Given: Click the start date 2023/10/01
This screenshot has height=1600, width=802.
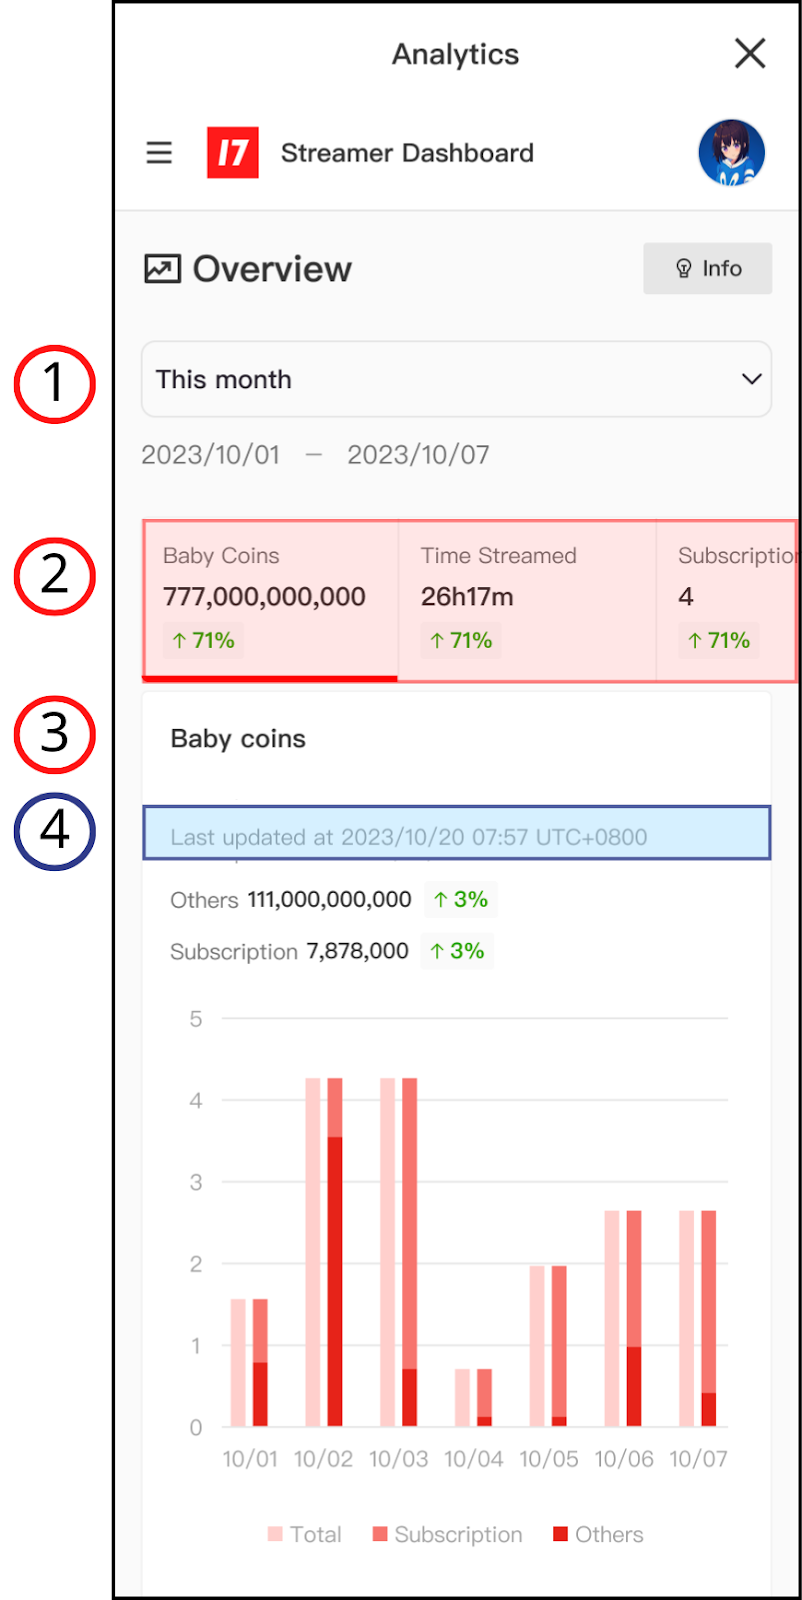Looking at the screenshot, I should (x=211, y=455).
